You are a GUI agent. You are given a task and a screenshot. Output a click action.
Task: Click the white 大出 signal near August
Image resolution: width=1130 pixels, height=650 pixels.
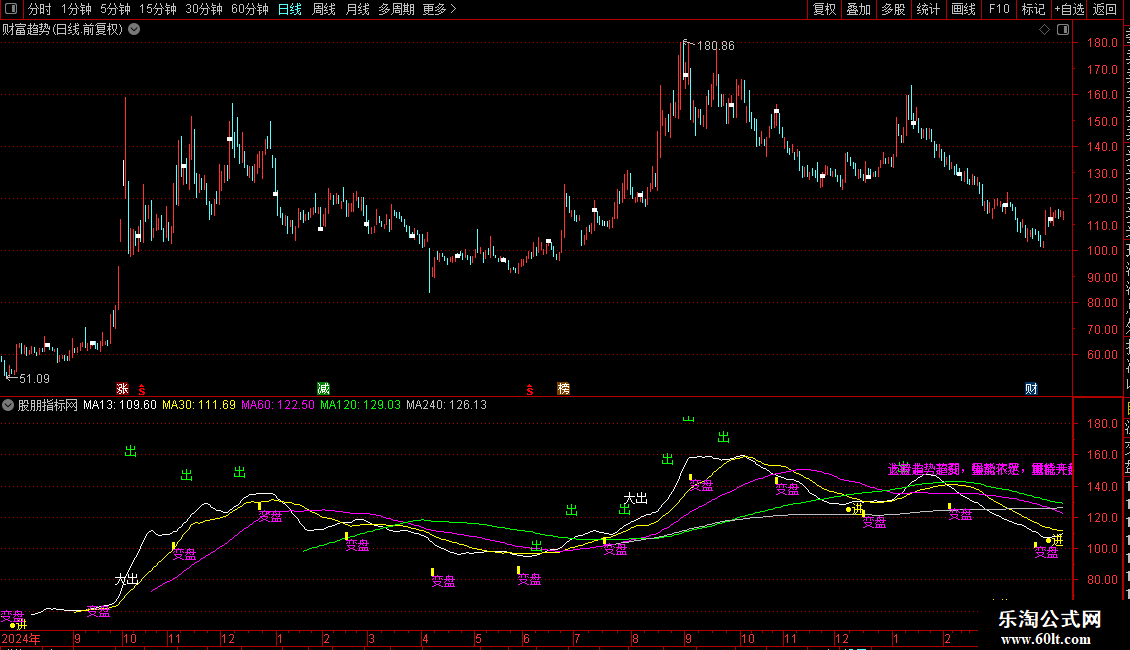click(x=636, y=499)
